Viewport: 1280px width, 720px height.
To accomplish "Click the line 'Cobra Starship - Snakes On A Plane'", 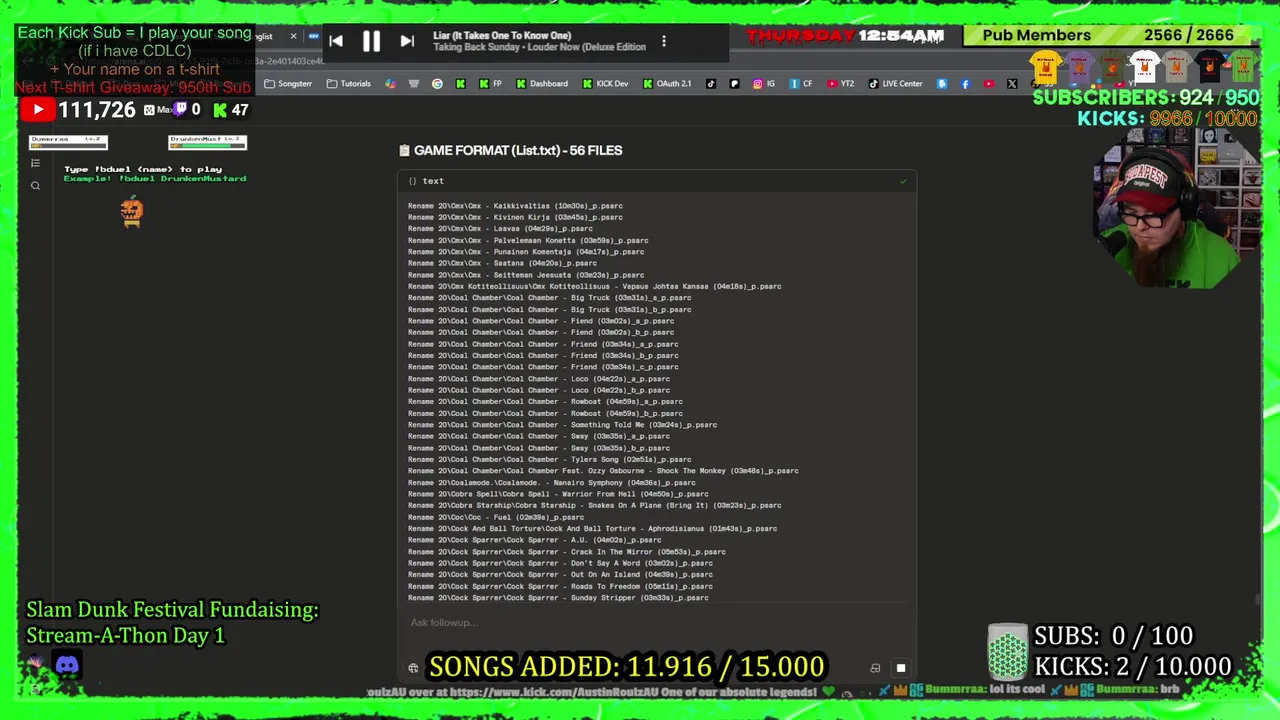I will tap(594, 505).
